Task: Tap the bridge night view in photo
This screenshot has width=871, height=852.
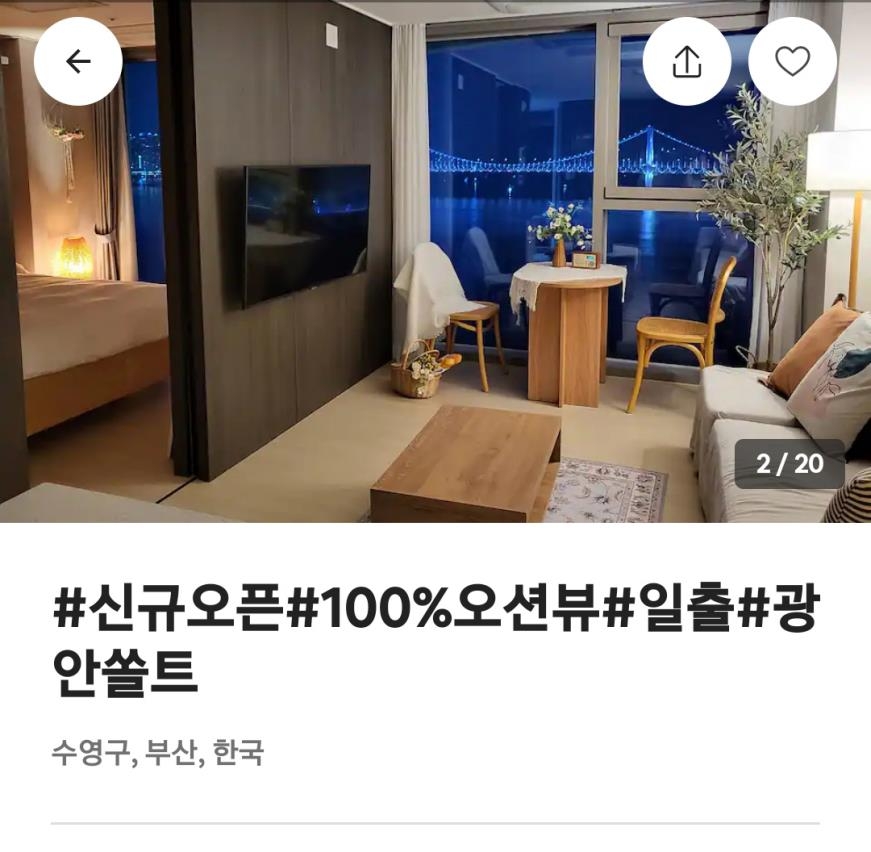Action: [578, 158]
